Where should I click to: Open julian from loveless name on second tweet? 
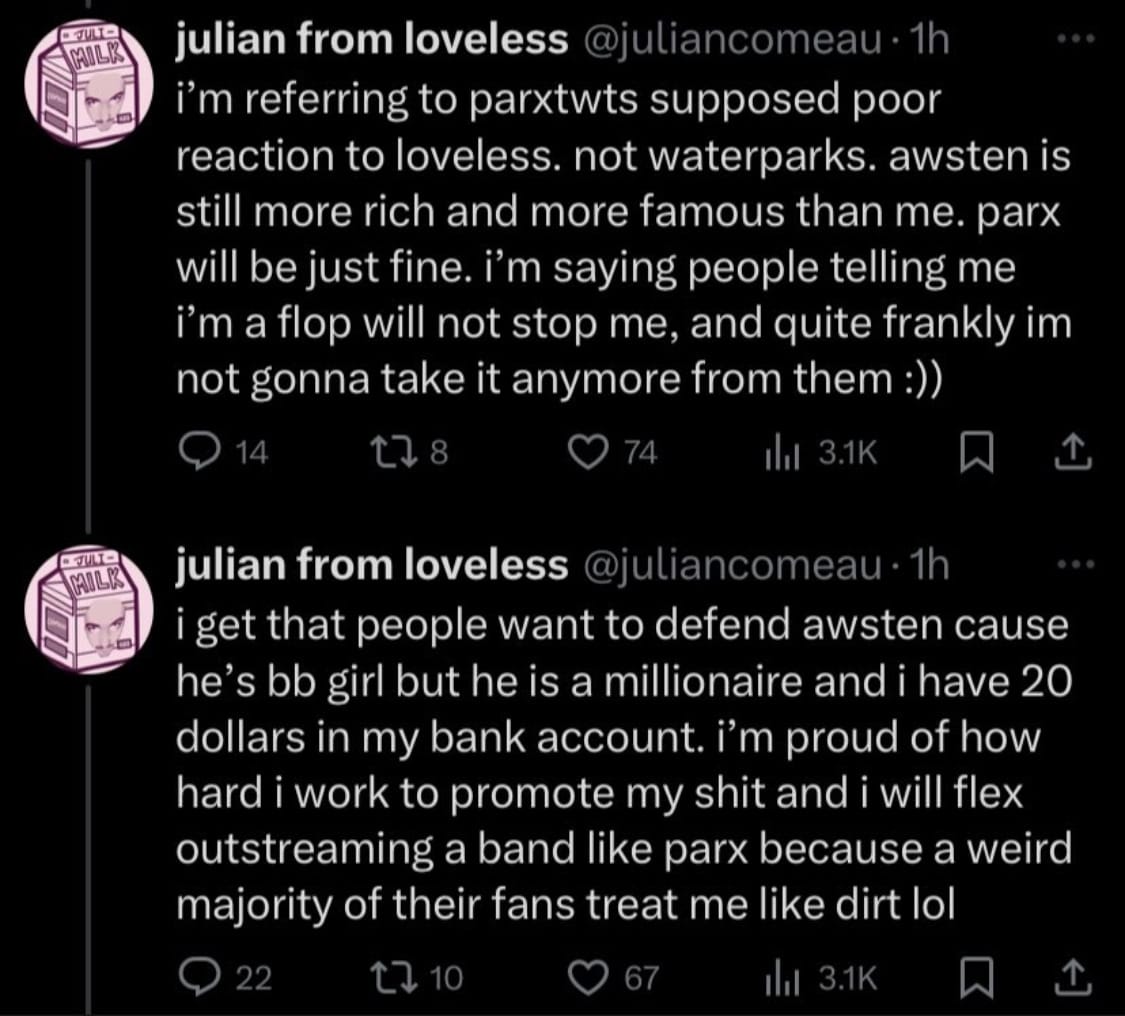click(372, 565)
